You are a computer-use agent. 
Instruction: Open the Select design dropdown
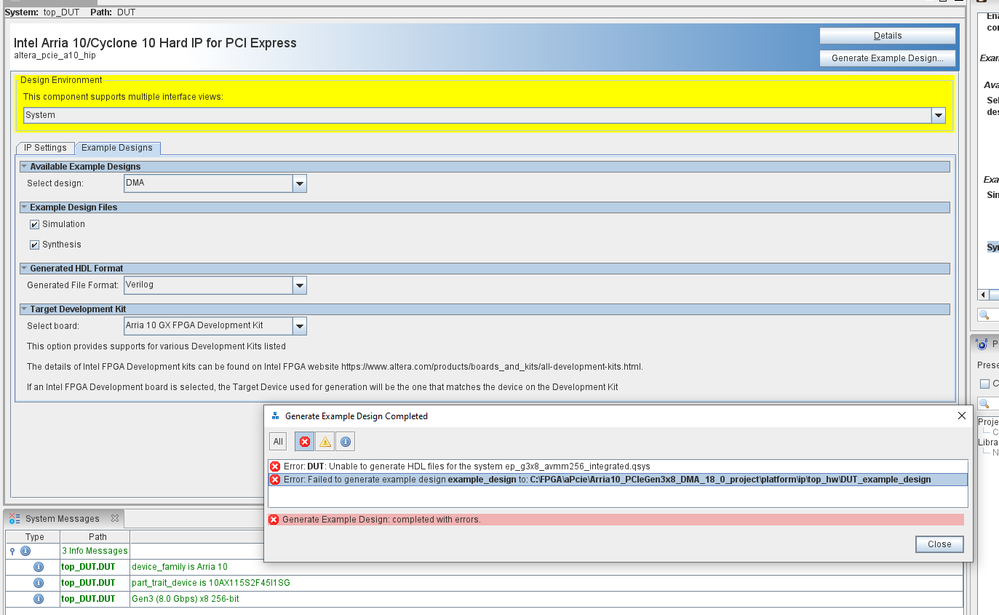tap(299, 184)
